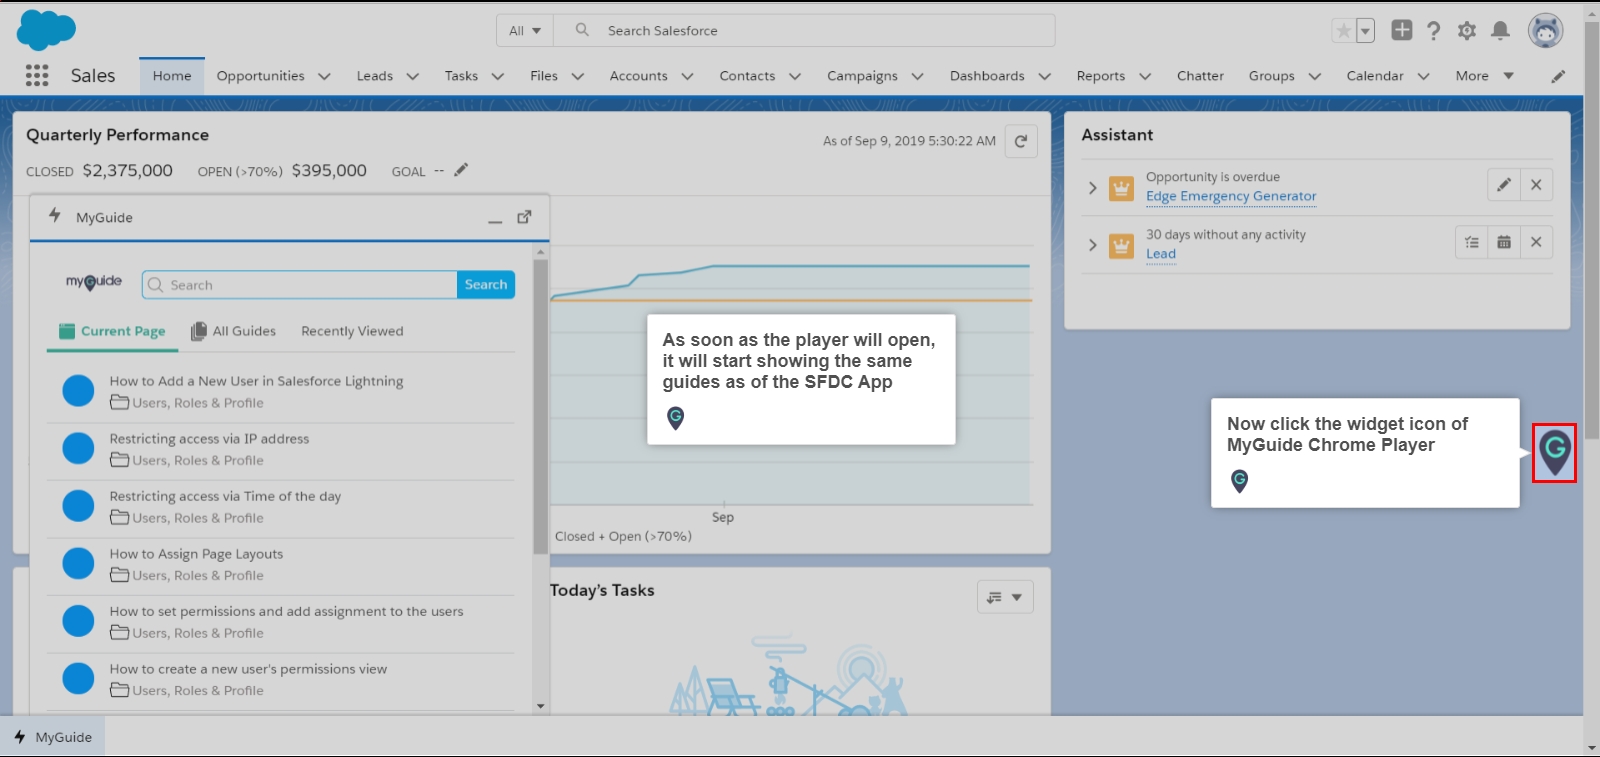Screen dimensions: 1600x757
Task: Open Today's Tasks filter dropdown
Action: point(1005,597)
